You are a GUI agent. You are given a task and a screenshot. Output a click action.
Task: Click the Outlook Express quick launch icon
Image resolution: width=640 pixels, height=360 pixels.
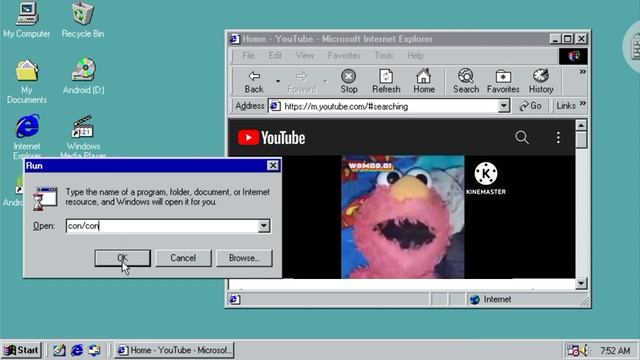coord(94,350)
